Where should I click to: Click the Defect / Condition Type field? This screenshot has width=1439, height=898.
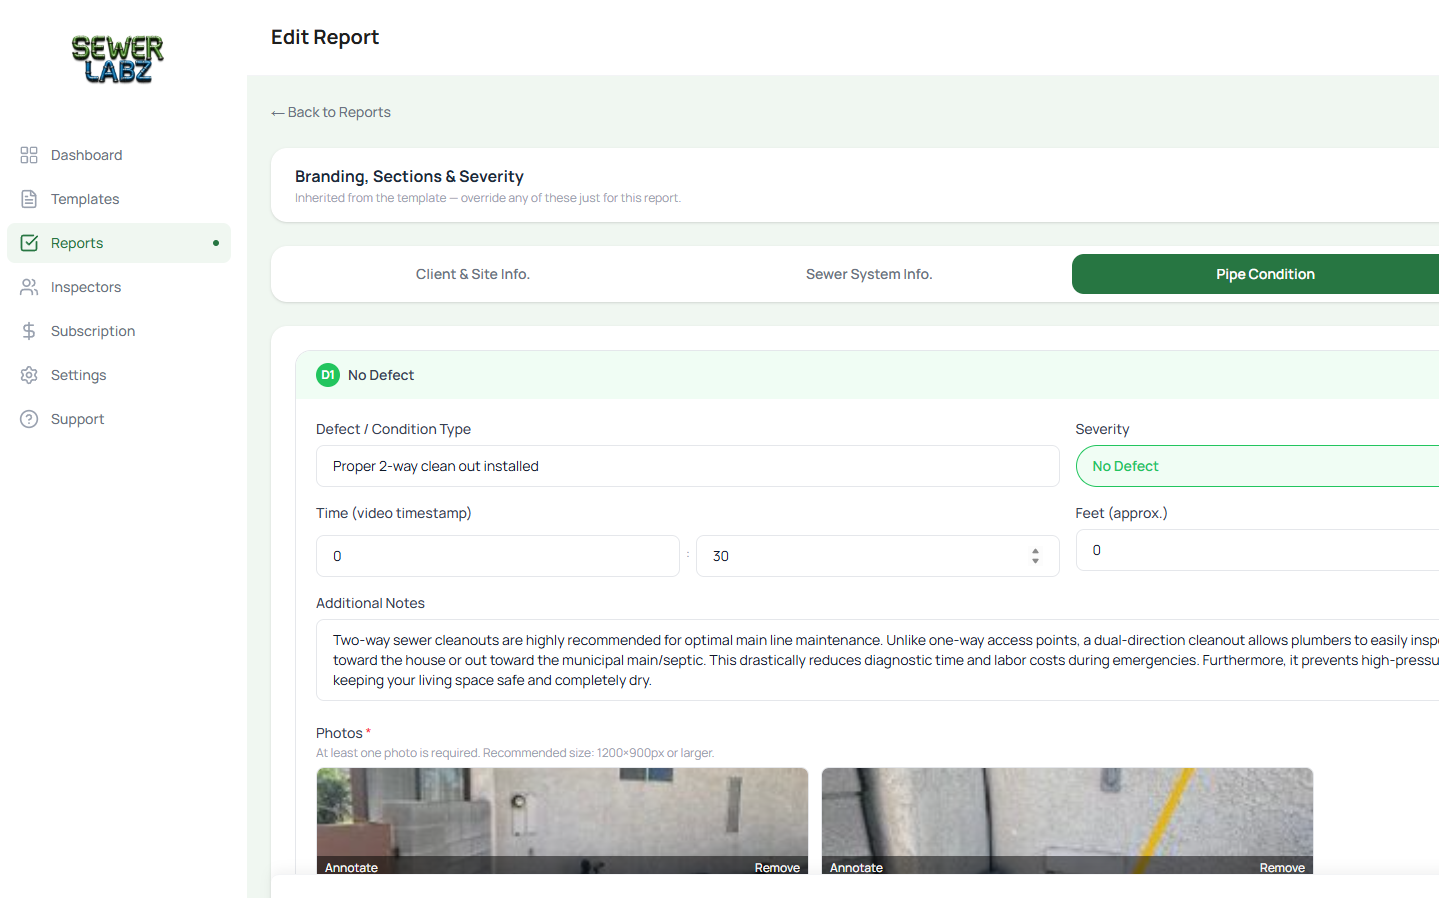[x=687, y=466]
